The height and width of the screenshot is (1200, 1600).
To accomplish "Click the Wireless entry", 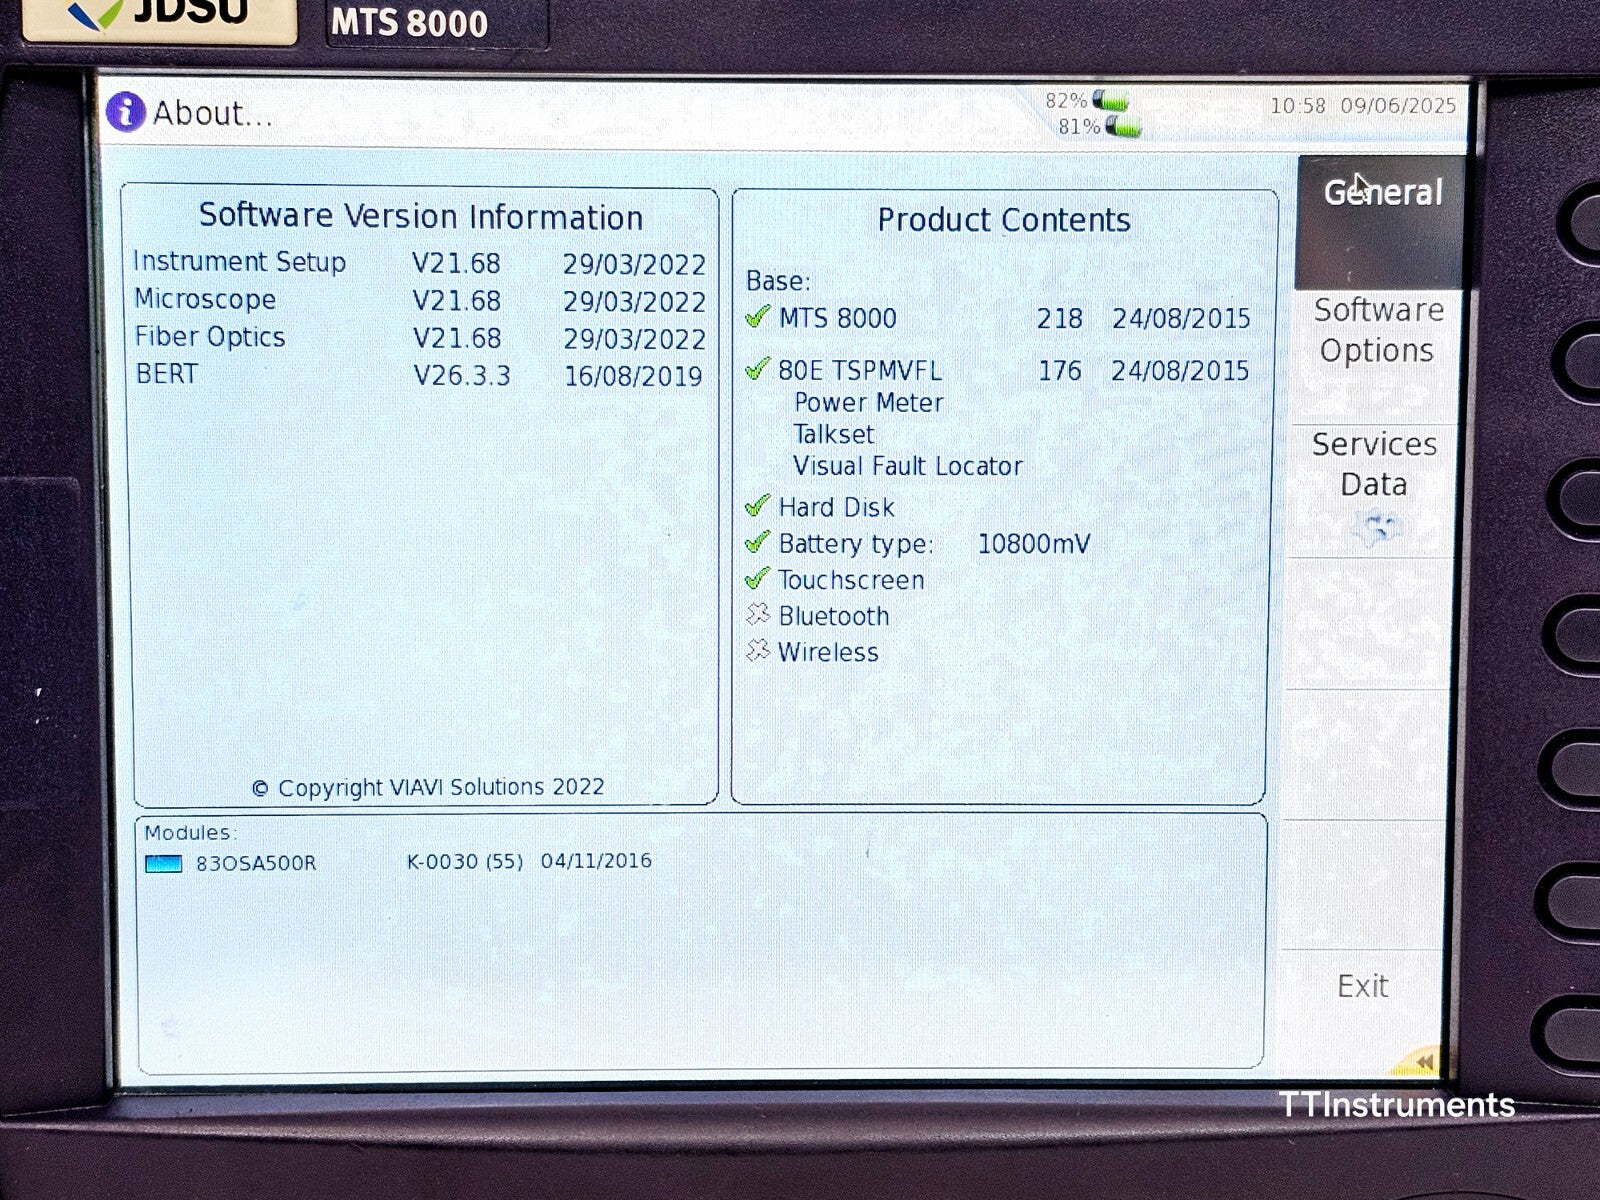I will coord(828,652).
